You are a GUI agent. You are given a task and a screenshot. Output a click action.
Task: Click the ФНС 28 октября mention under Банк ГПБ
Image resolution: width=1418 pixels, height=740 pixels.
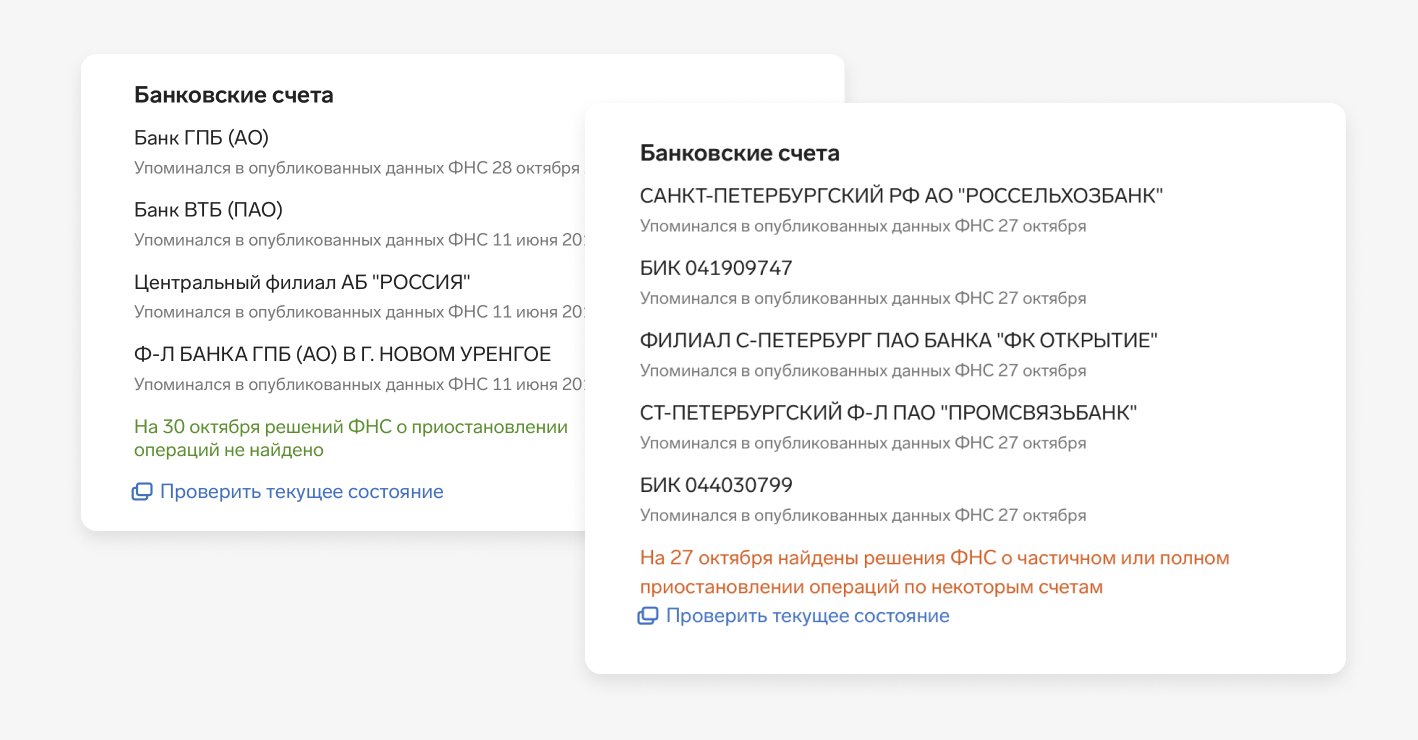point(356,168)
